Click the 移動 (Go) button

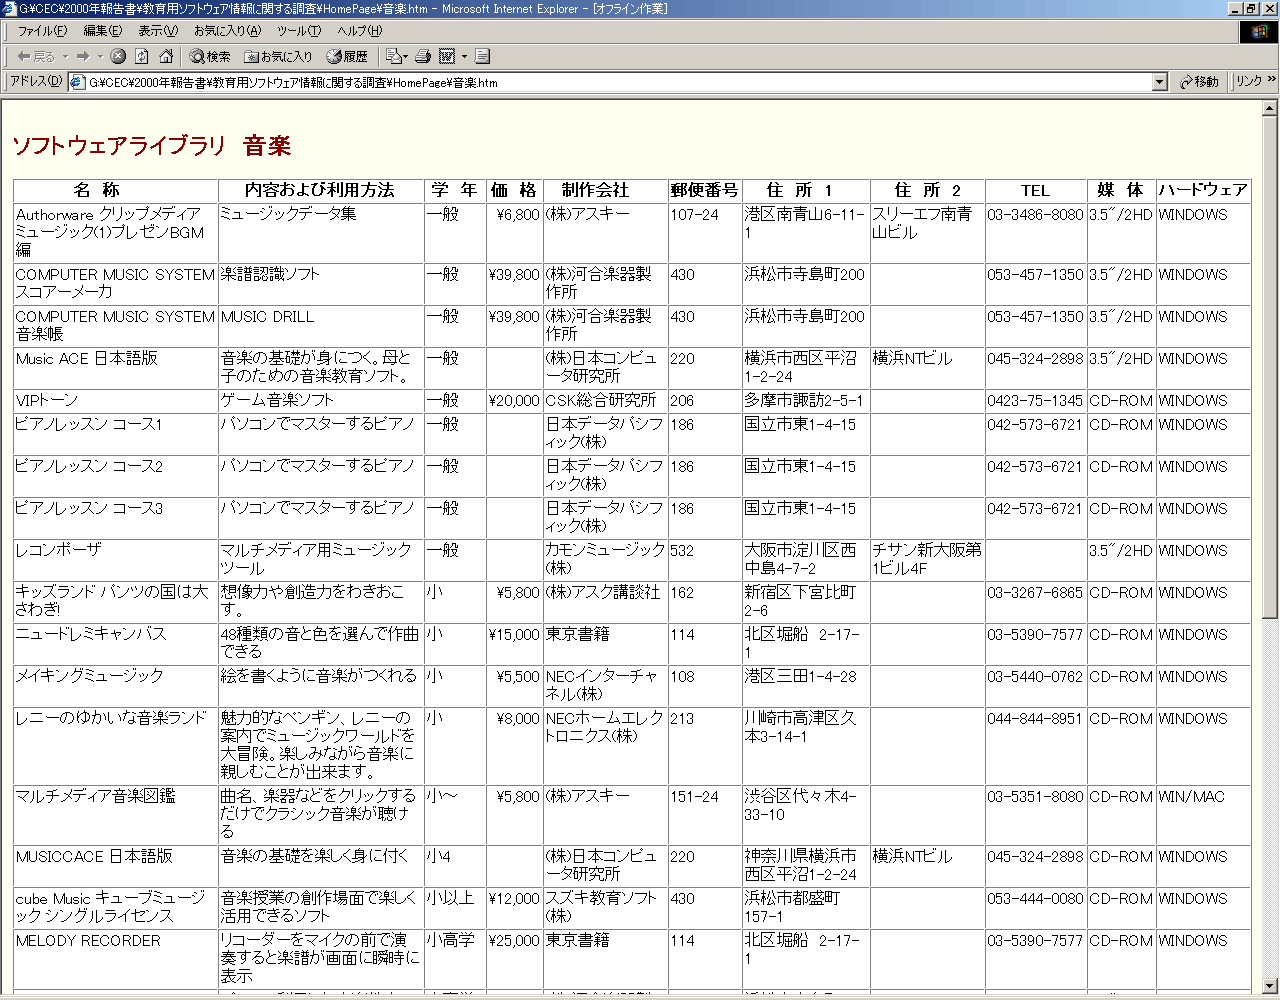(x=1200, y=82)
